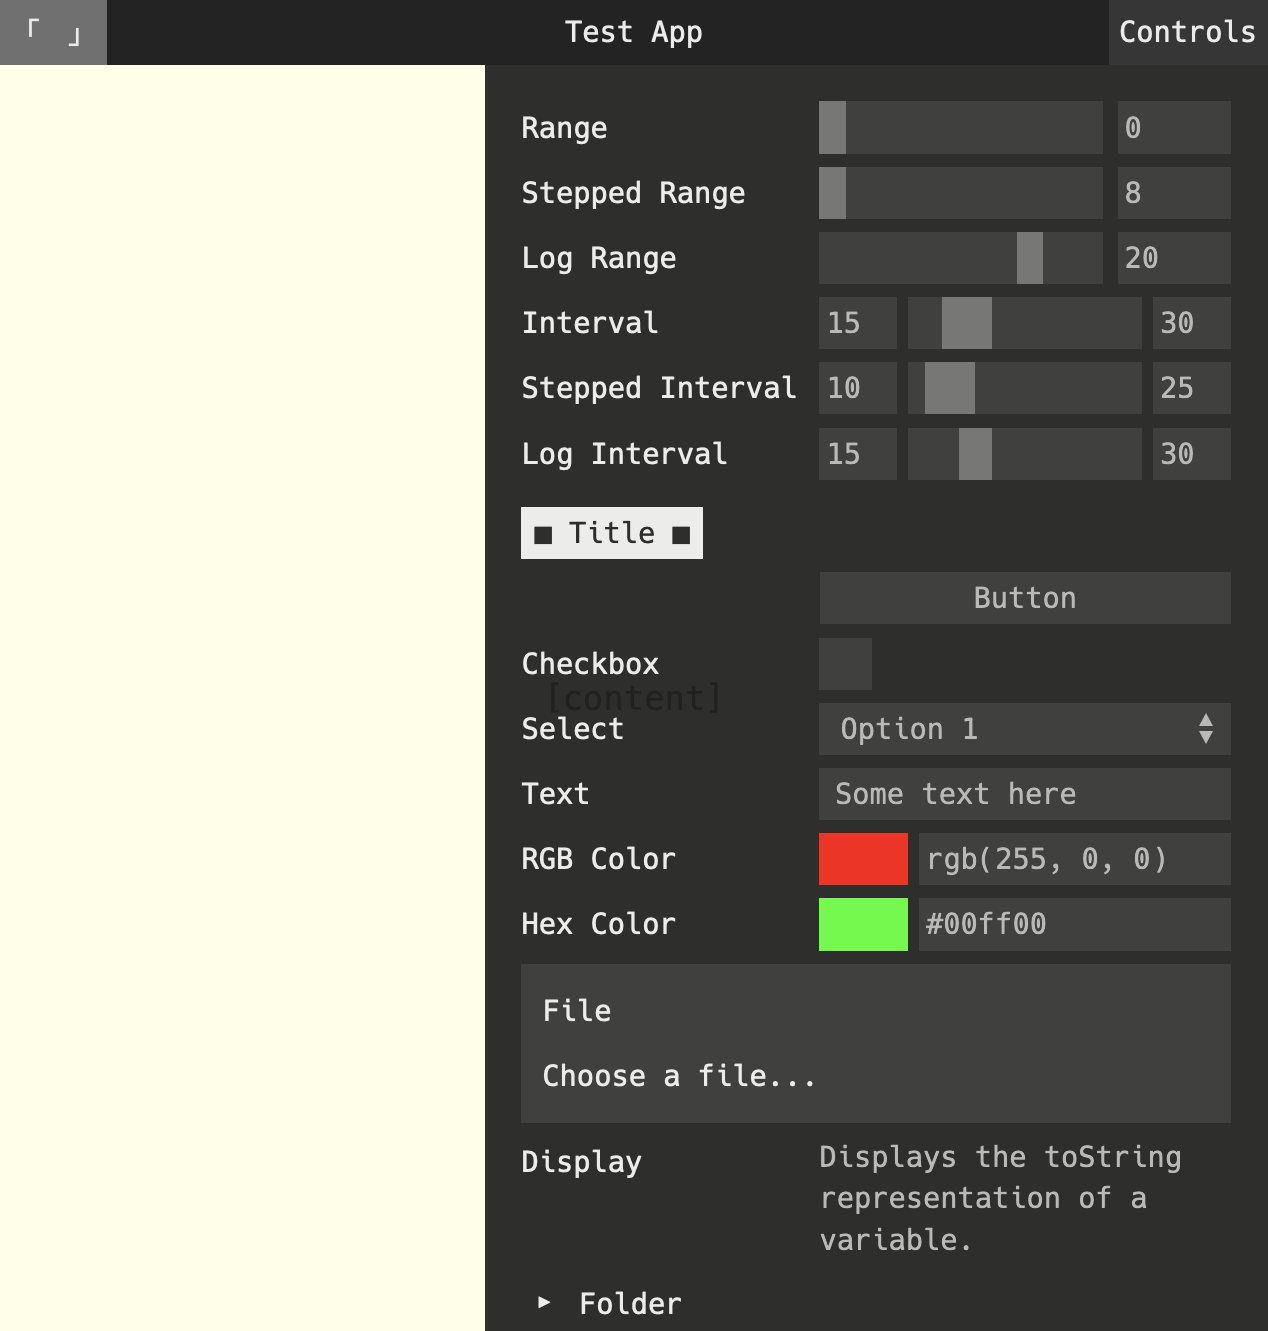Open the Controls tab
The image size is (1268, 1331).
tap(1187, 32)
